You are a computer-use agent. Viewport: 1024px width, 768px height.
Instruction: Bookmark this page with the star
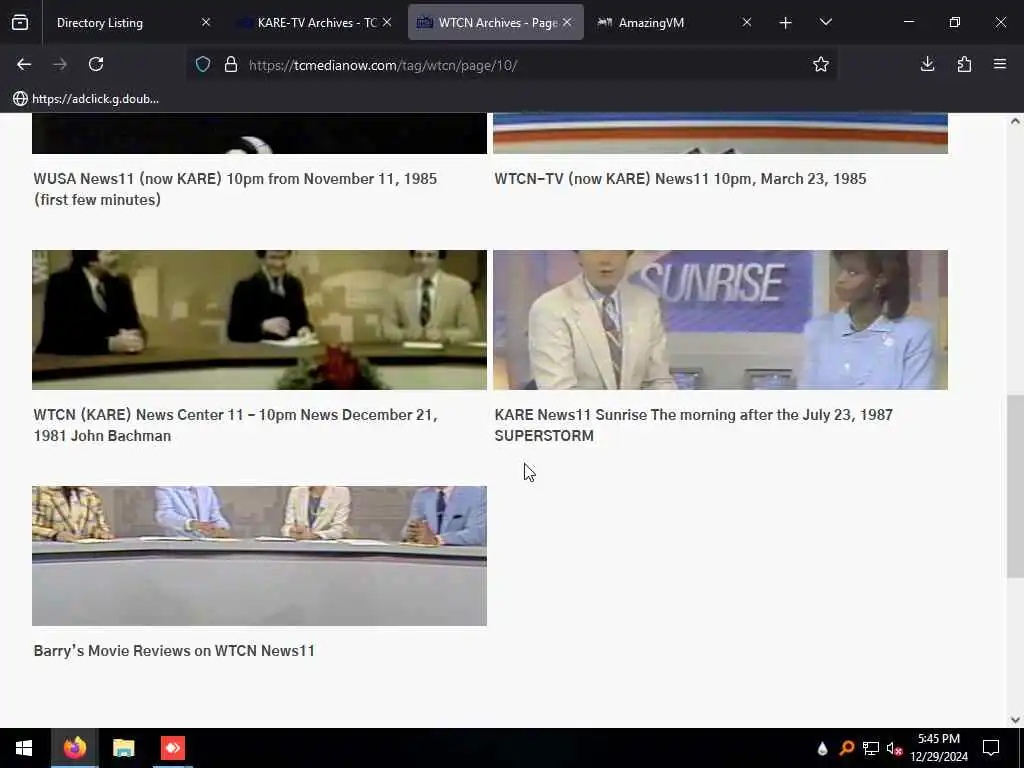821,64
